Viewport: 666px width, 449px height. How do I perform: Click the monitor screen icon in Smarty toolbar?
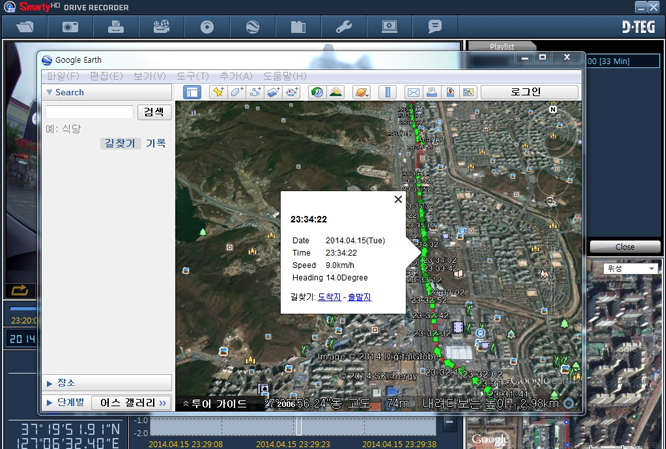pos(389,27)
